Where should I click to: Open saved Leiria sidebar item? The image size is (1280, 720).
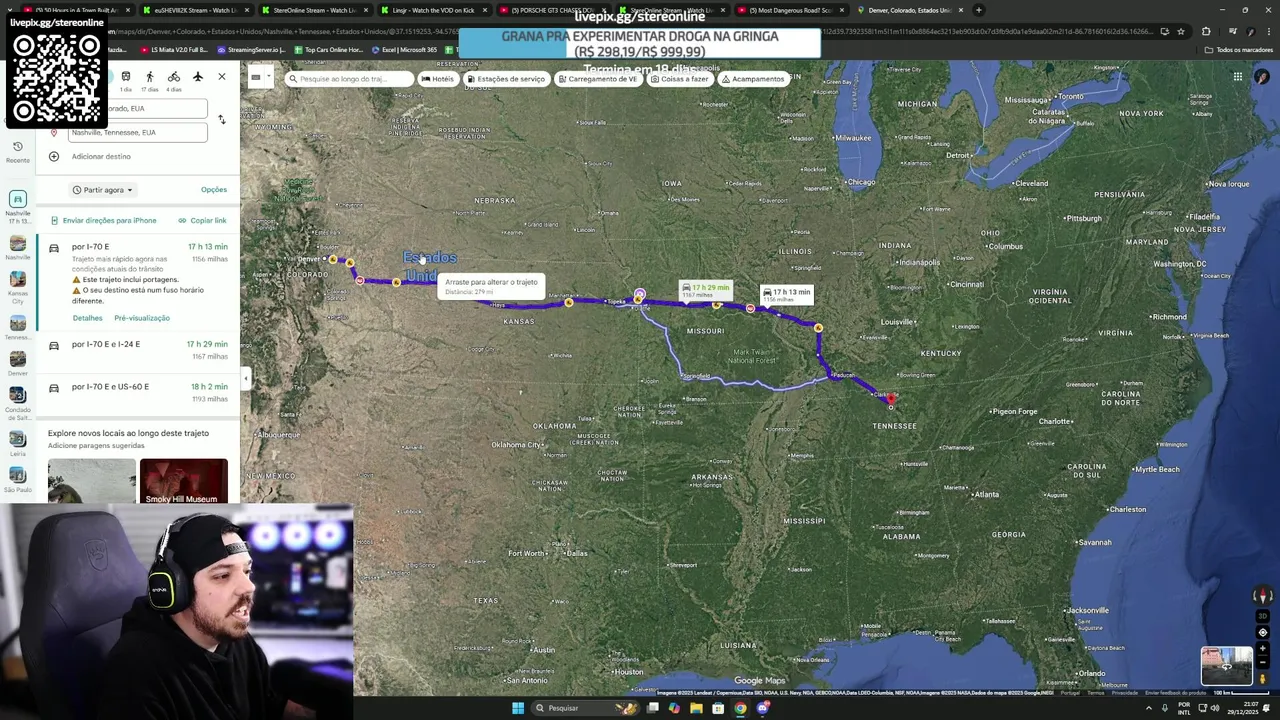[x=18, y=443]
